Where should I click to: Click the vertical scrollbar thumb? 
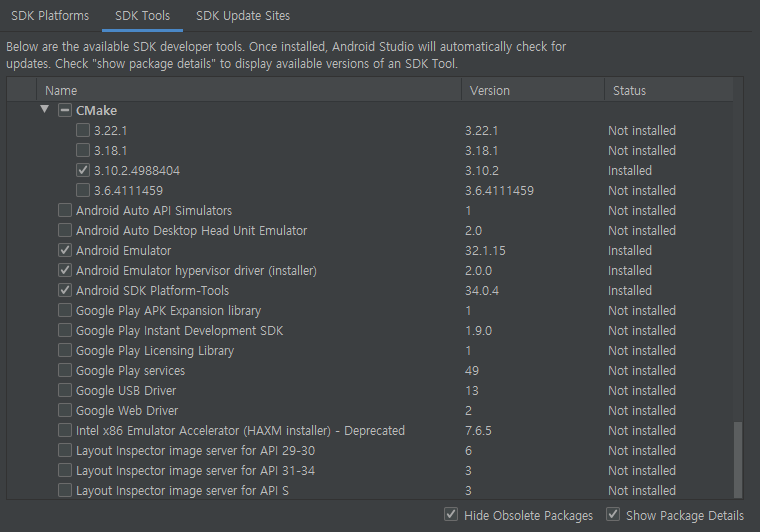738,459
